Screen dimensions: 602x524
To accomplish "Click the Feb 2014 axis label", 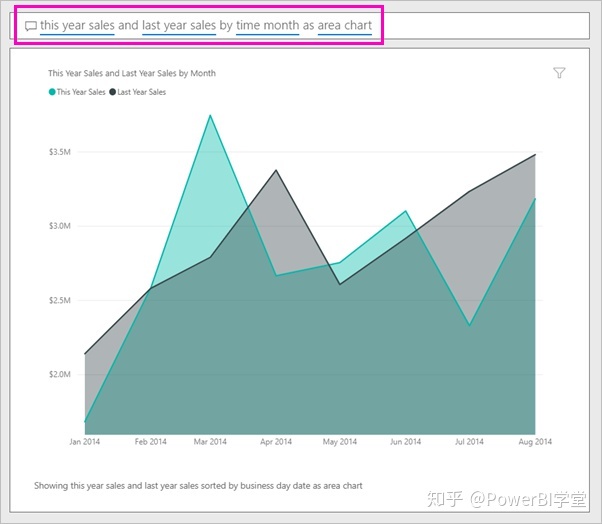I will point(150,441).
